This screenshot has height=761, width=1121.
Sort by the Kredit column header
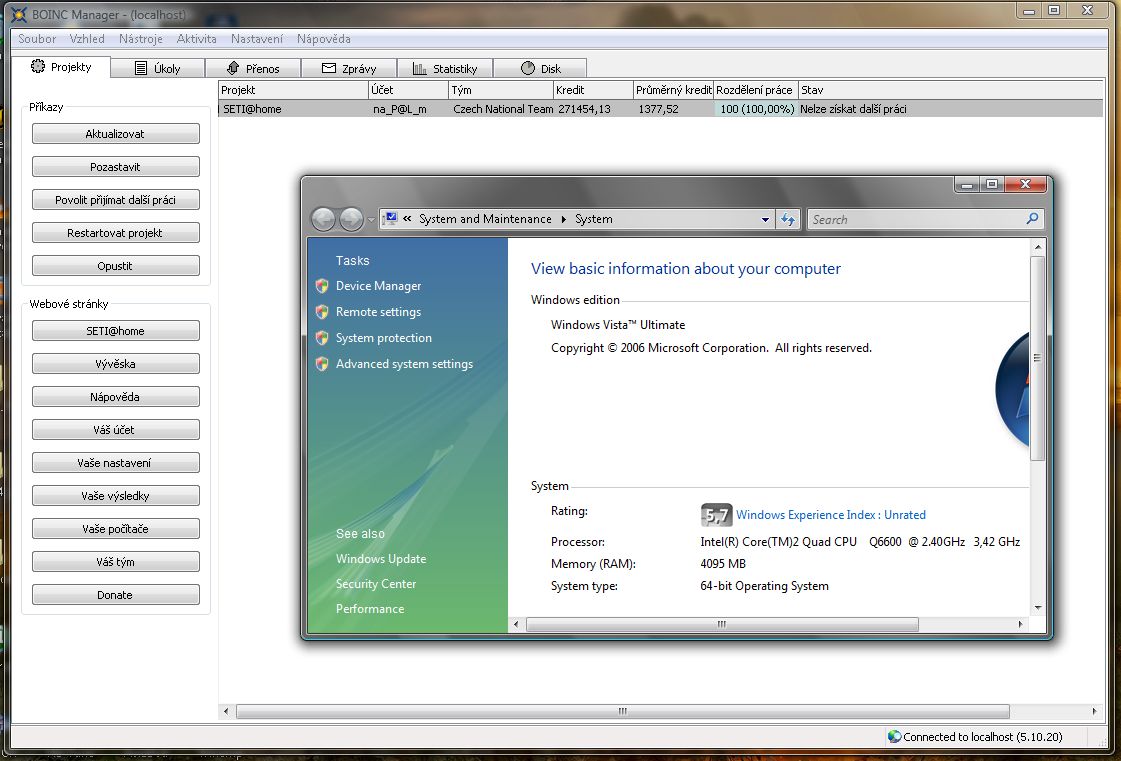[593, 90]
